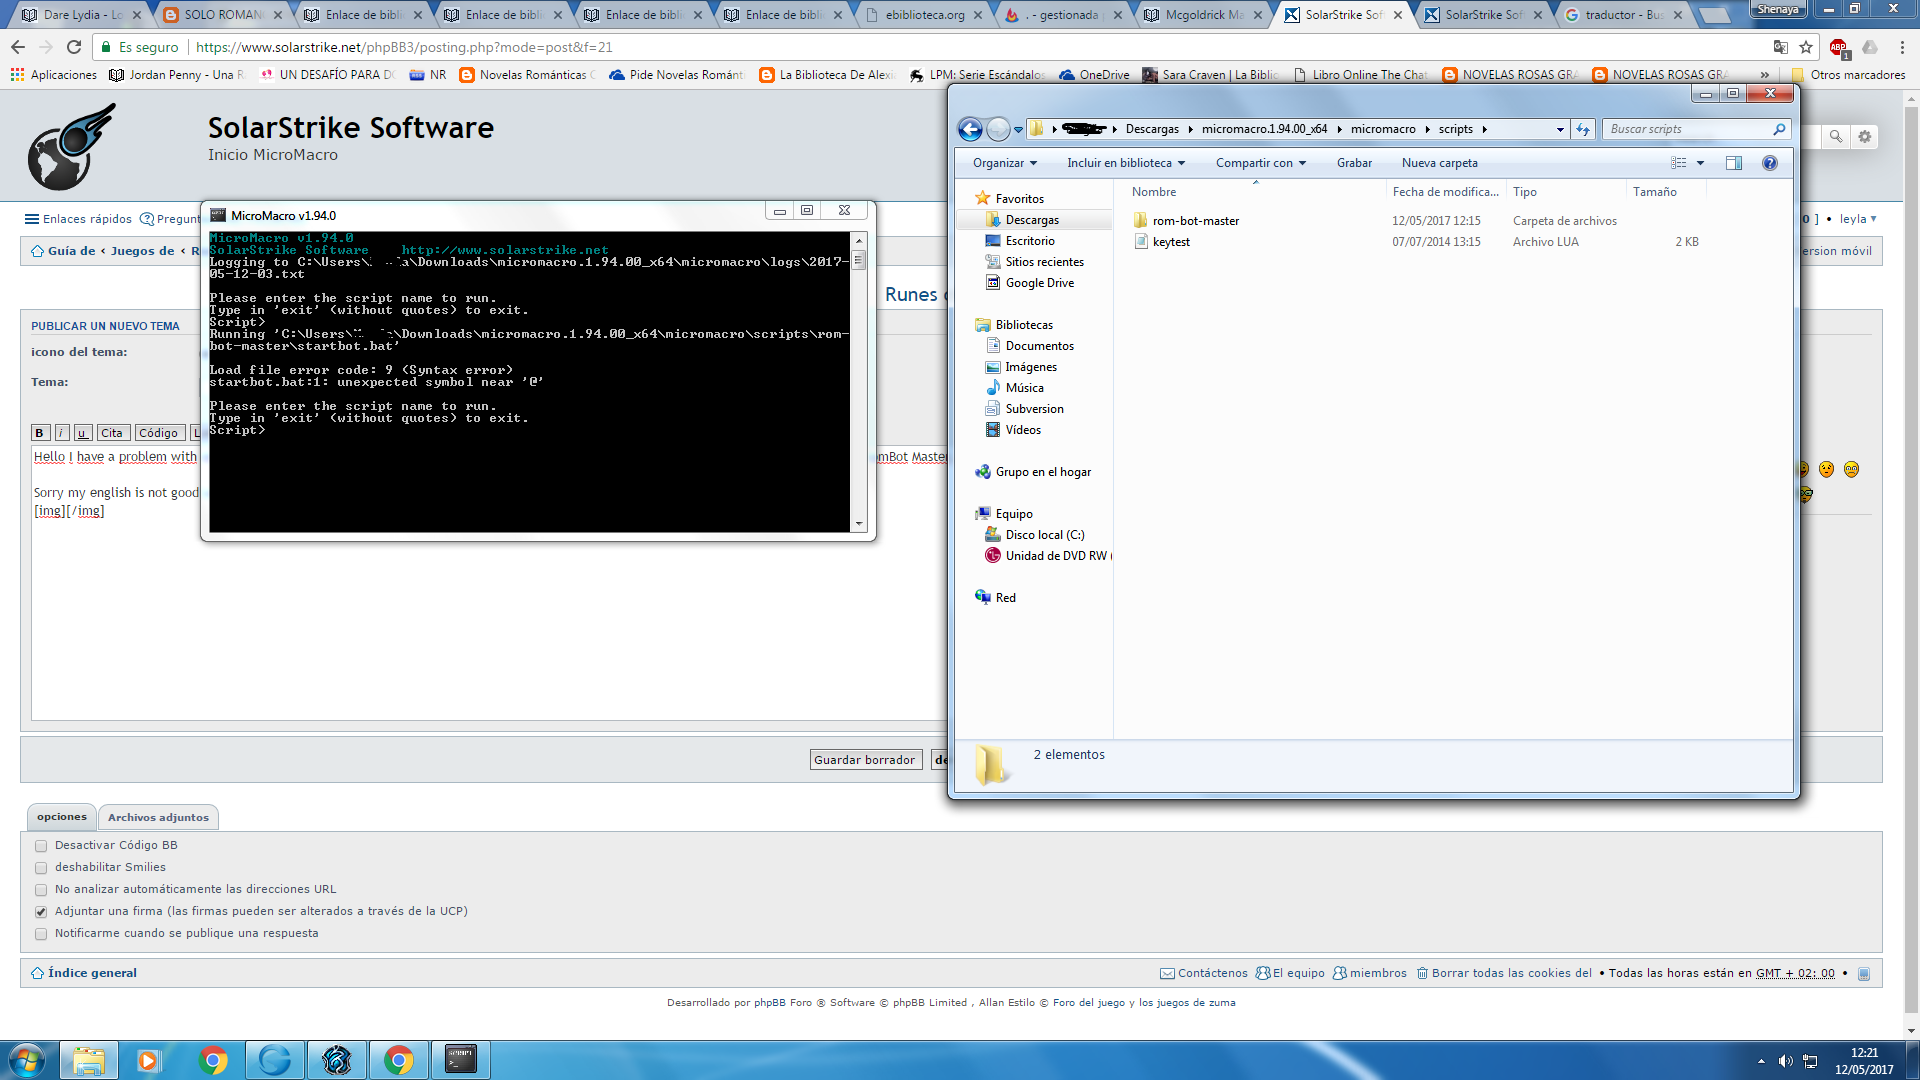Open the Índice general link
Screen dimensions: 1920x1080
coord(92,973)
